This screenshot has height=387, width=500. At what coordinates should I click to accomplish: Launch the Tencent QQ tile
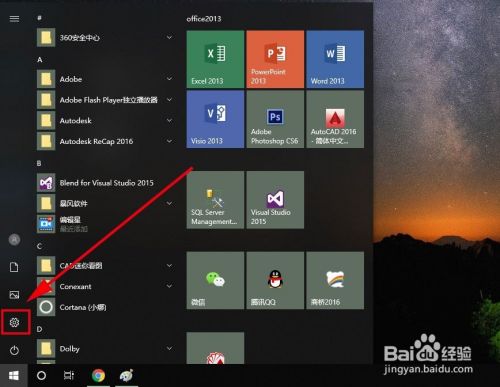pyautogui.click(x=275, y=280)
